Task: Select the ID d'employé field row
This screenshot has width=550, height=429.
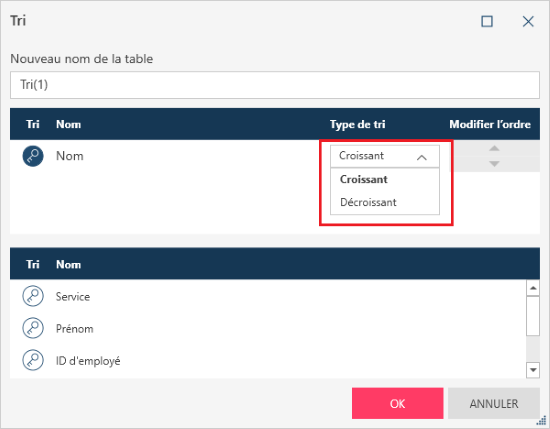Action: click(268, 361)
